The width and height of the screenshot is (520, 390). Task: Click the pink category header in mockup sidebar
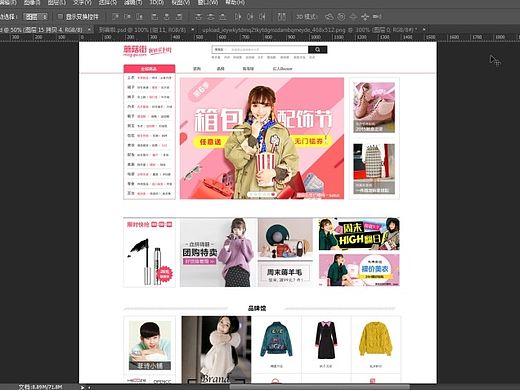(149, 69)
